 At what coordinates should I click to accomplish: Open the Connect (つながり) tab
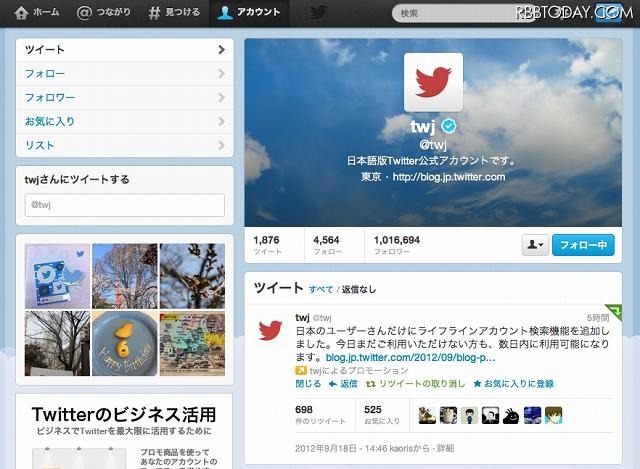pyautogui.click(x=104, y=13)
